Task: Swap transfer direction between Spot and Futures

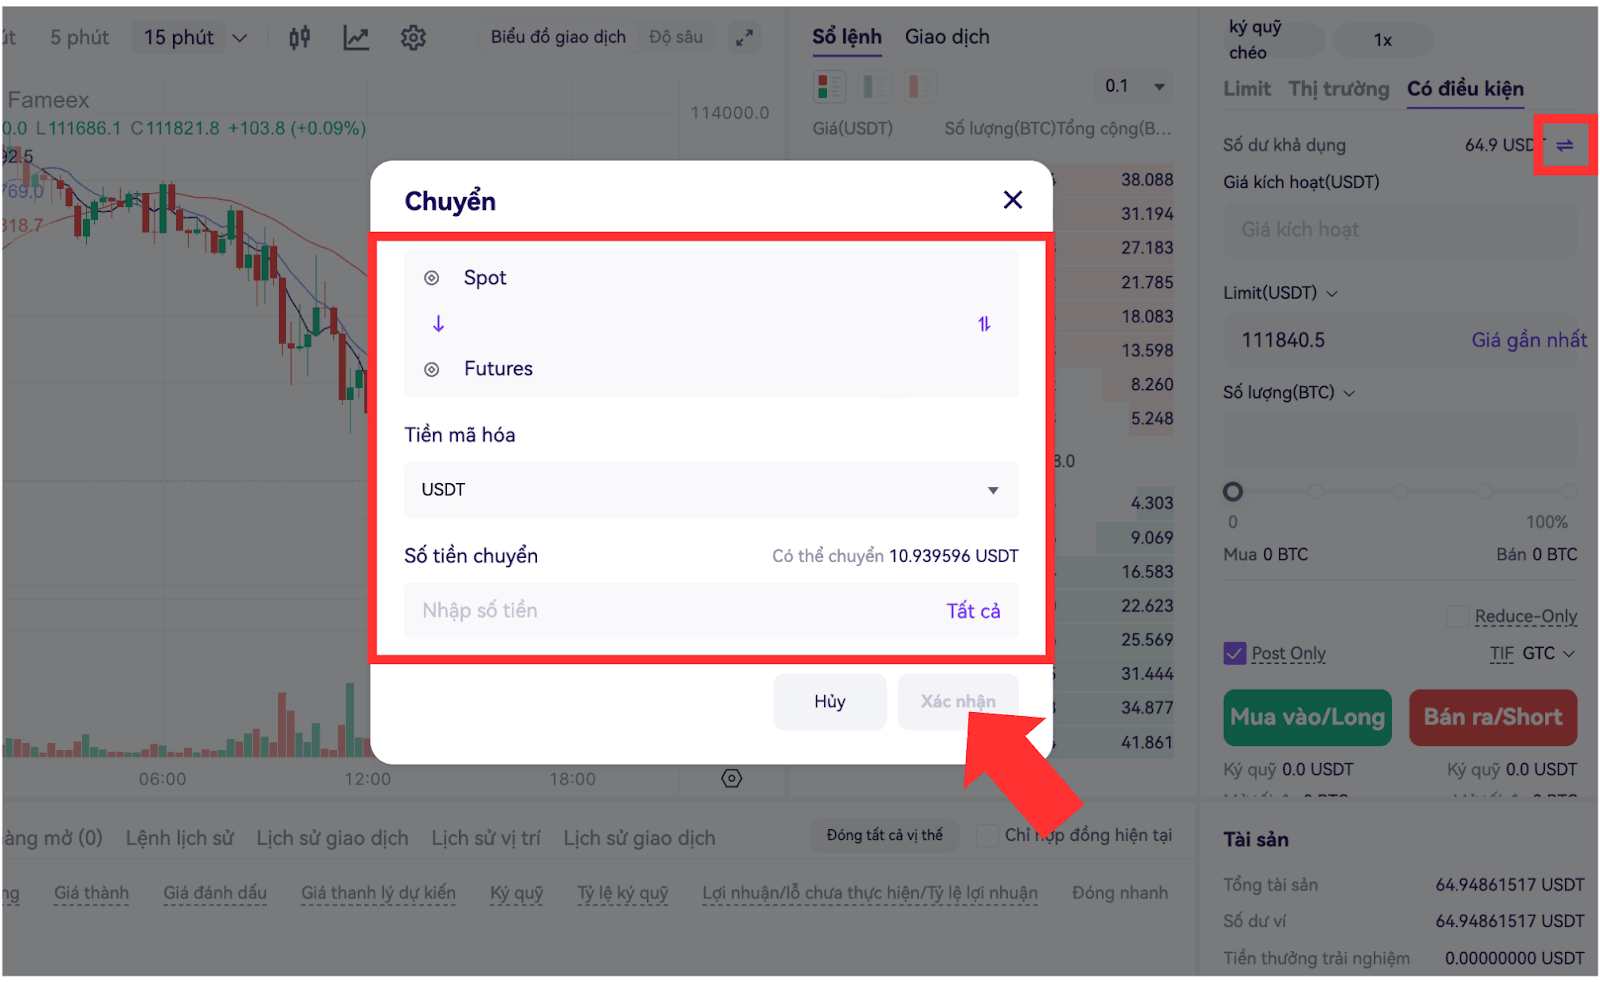Action: [x=984, y=324]
